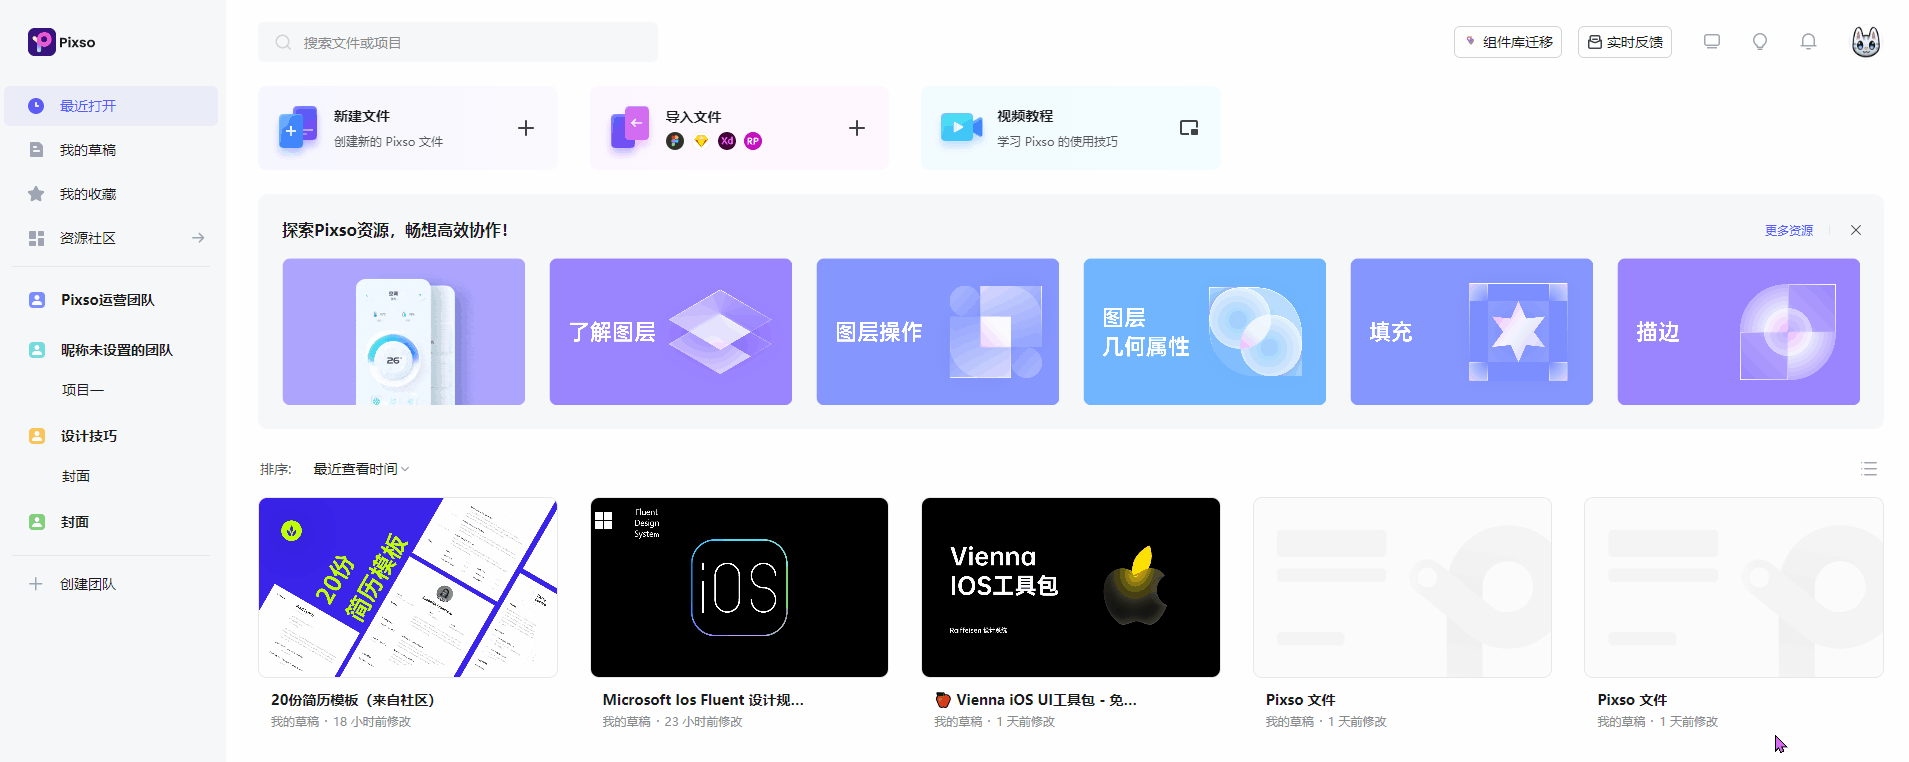Click the lightbulb tips icon

[x=1760, y=42]
